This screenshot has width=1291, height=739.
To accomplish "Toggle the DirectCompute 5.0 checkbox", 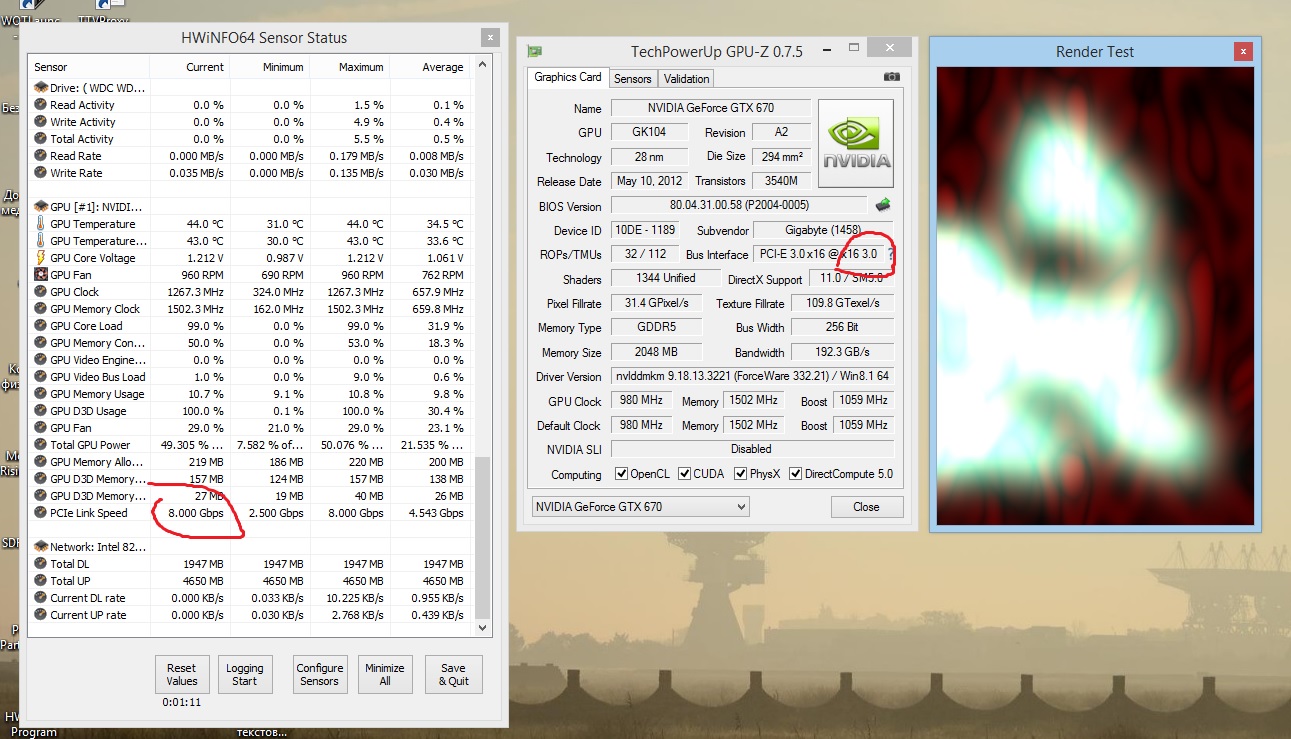I will coord(796,474).
